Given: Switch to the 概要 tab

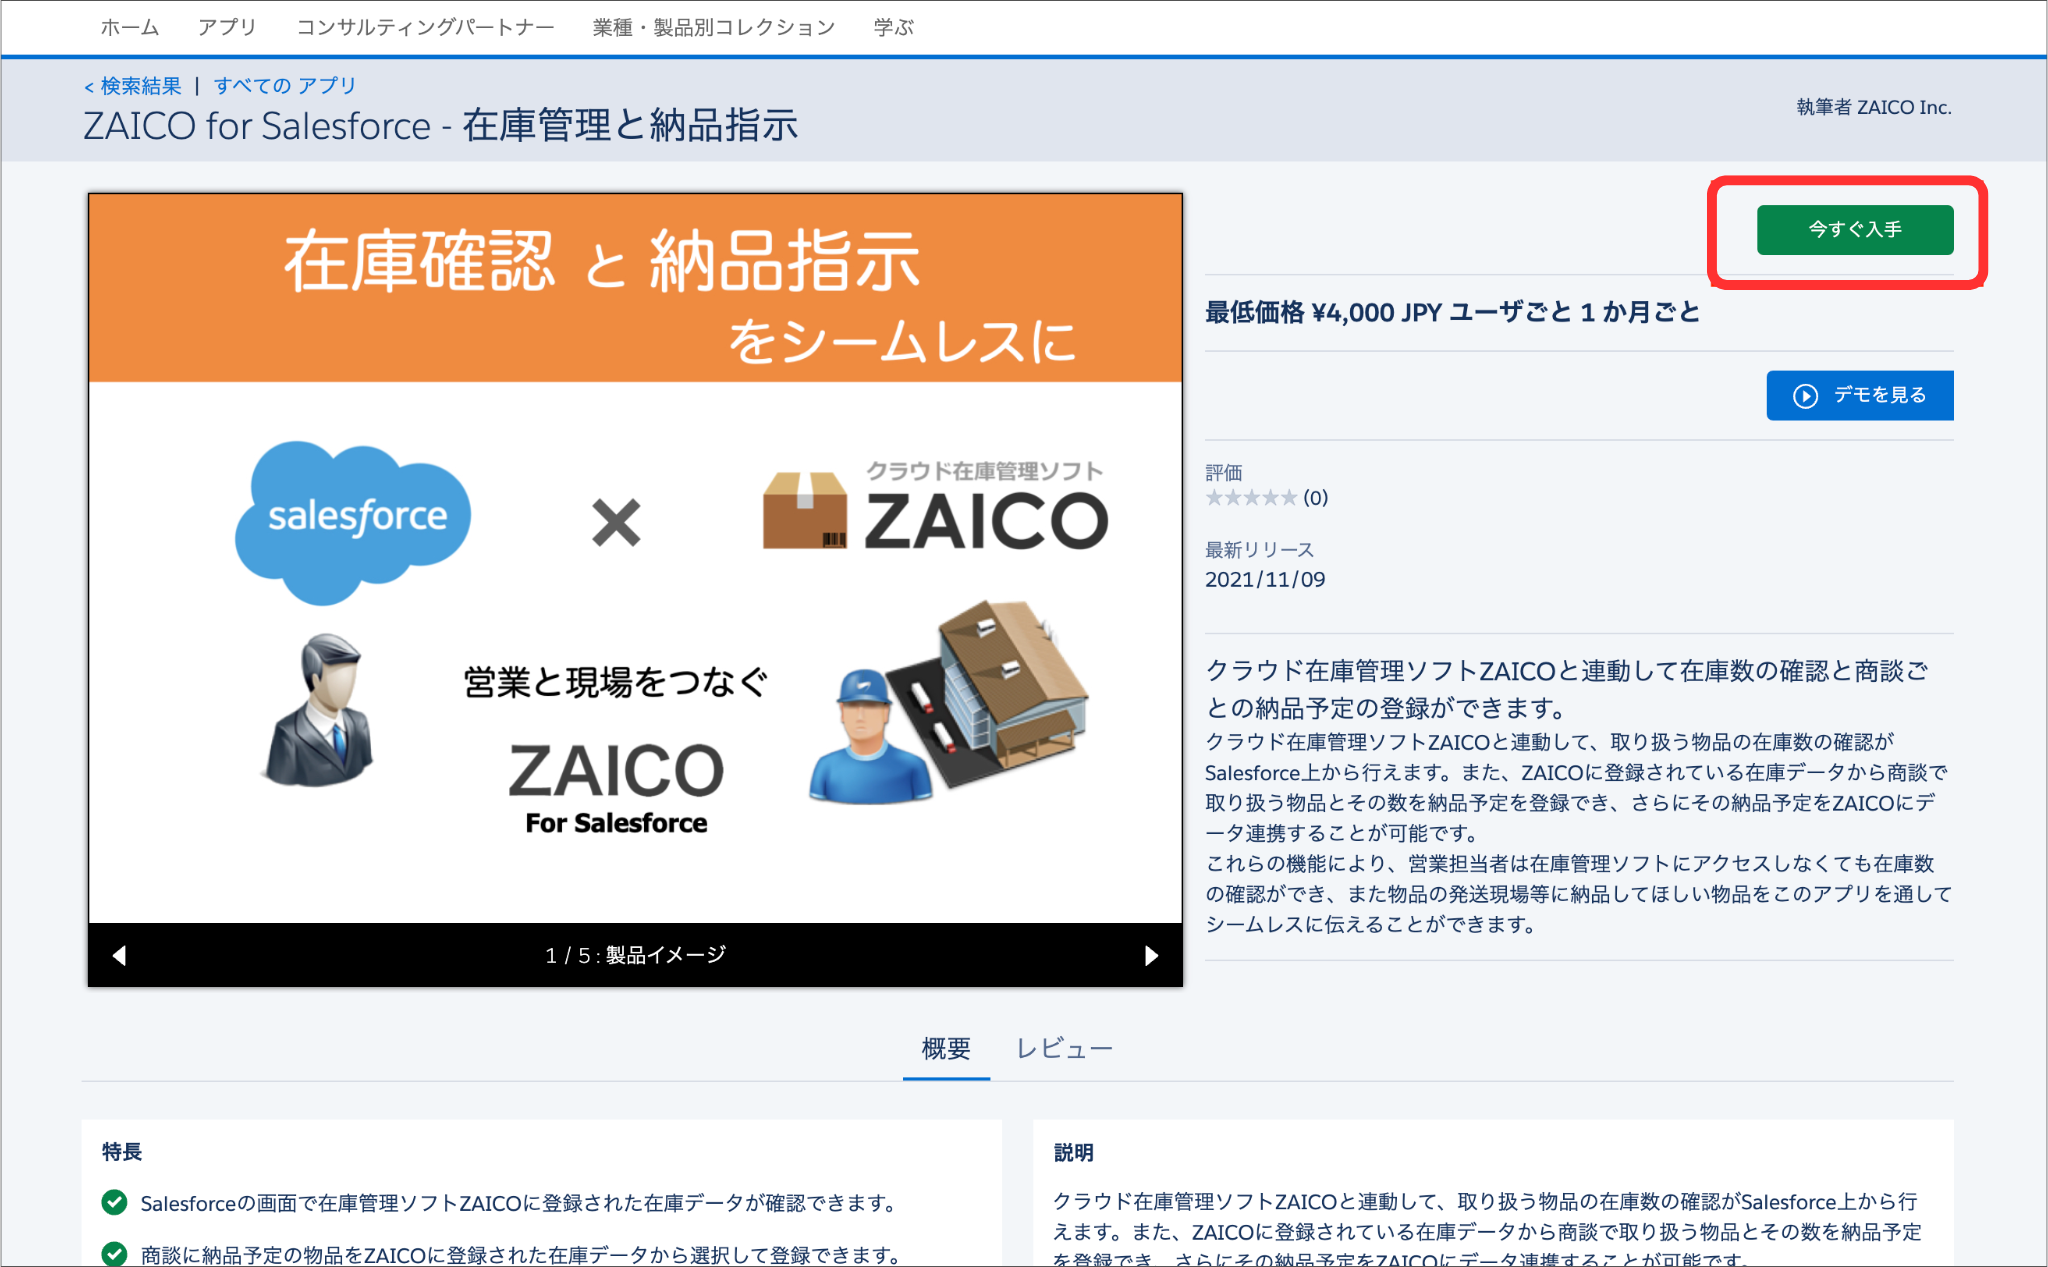Looking at the screenshot, I should (946, 1048).
